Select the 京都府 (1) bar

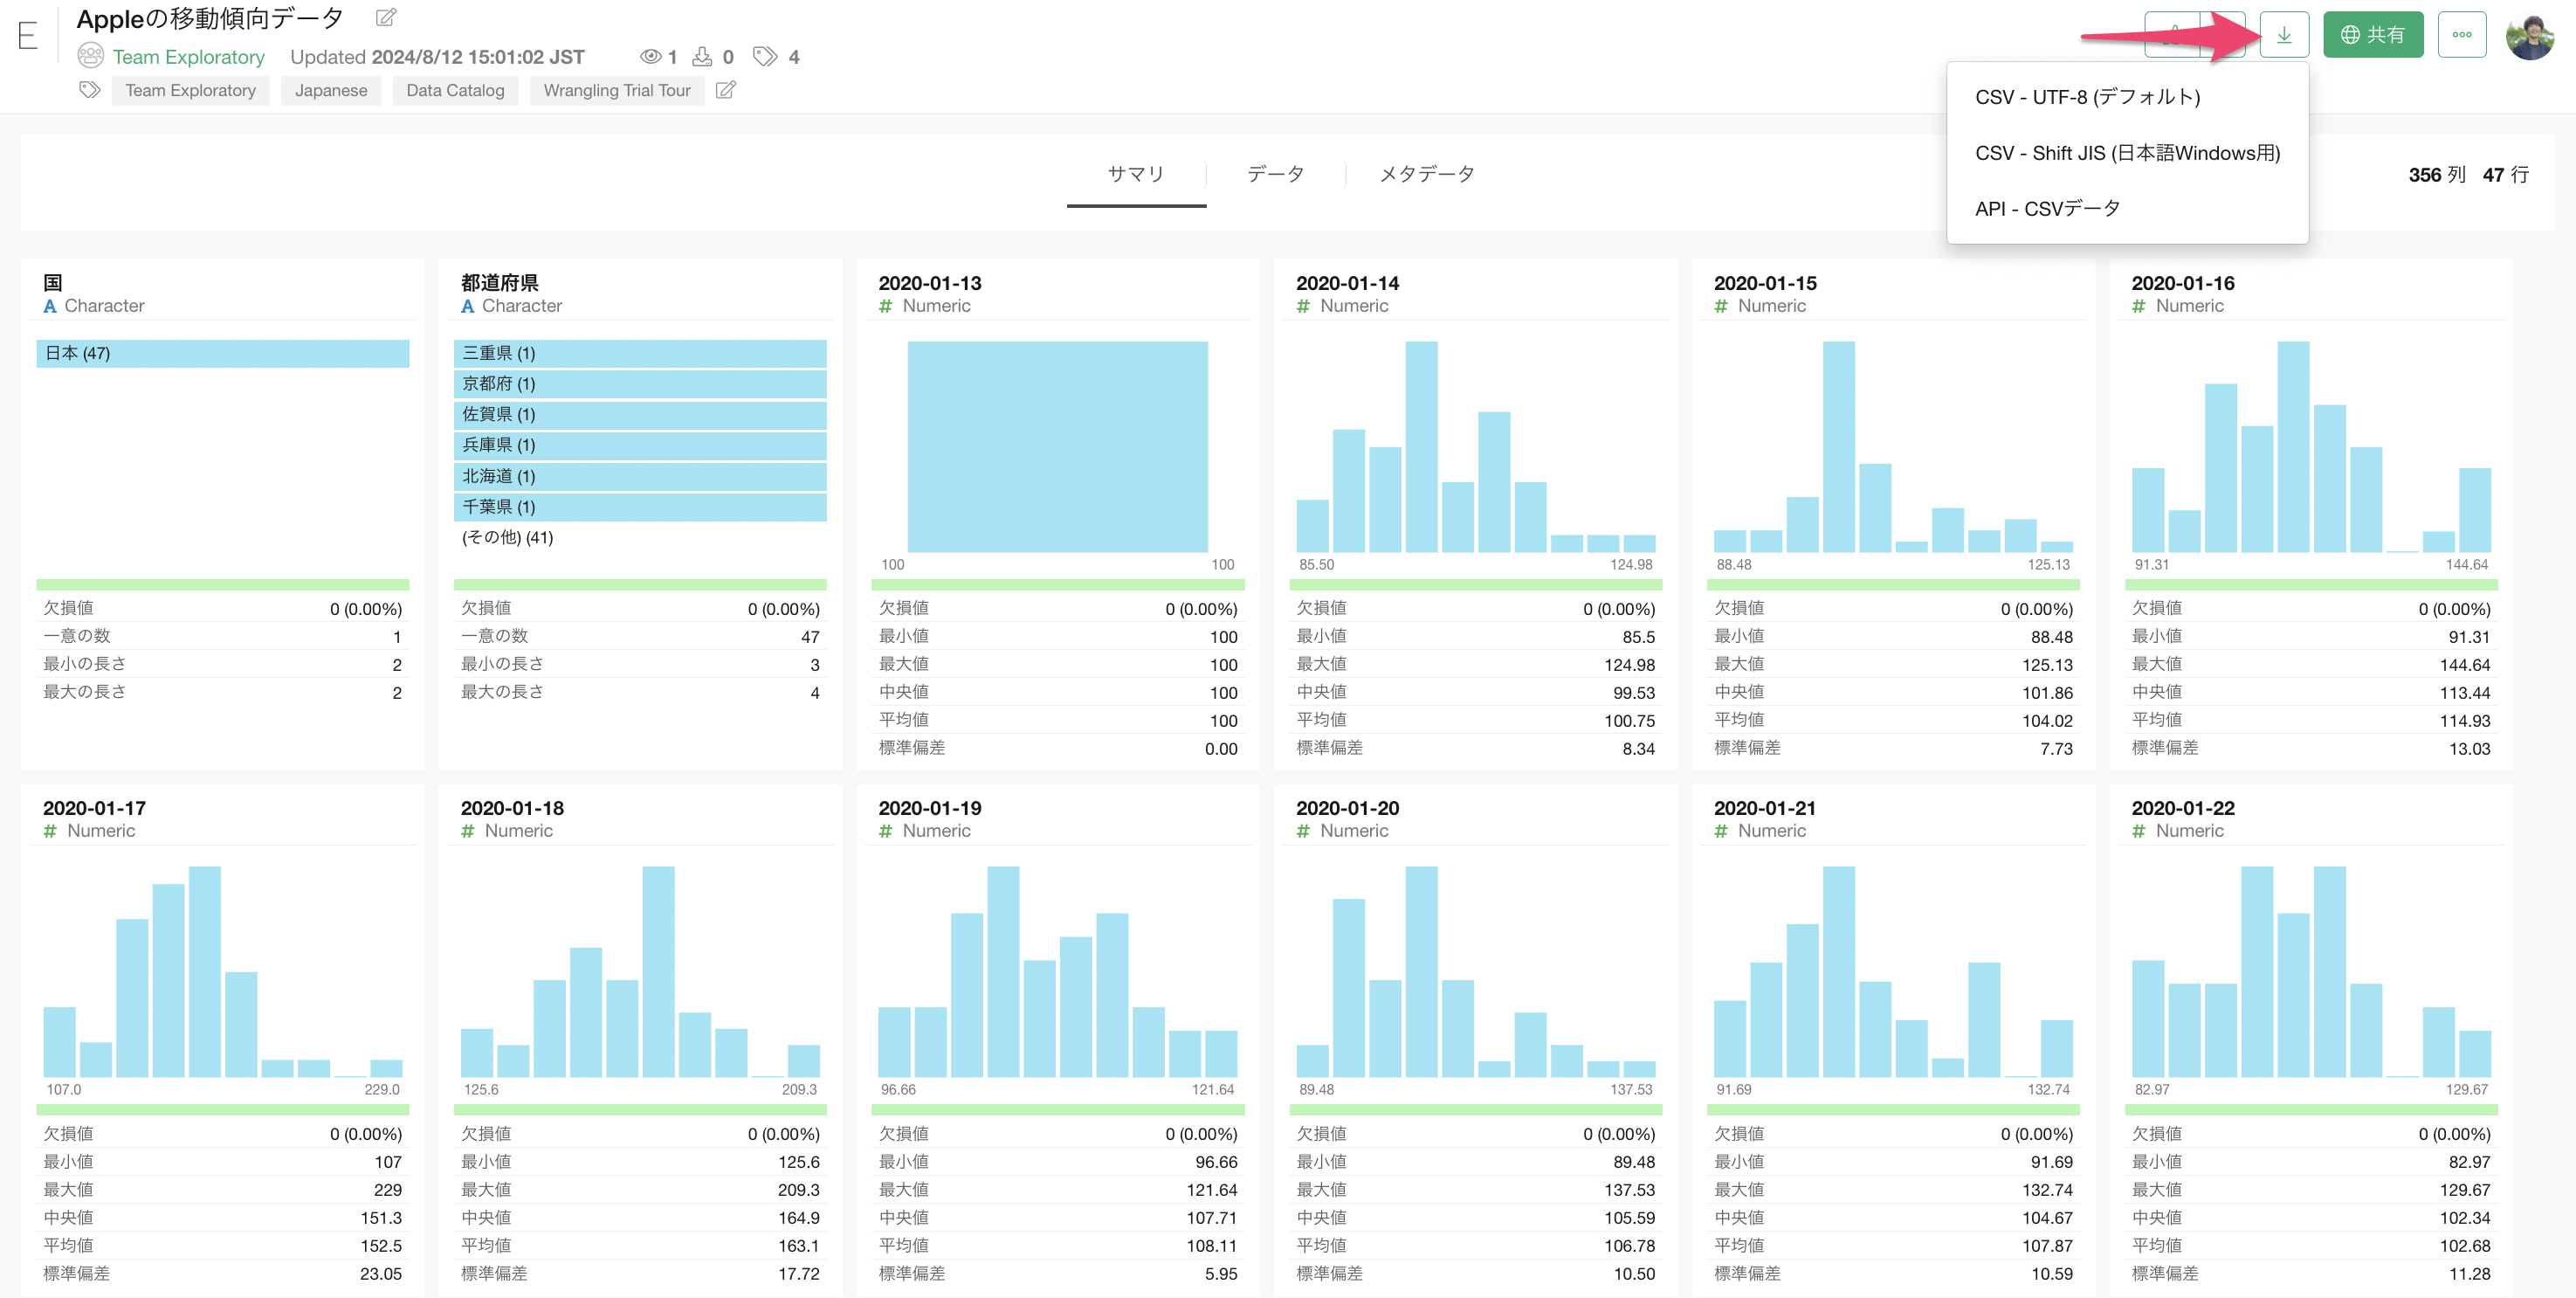click(640, 384)
